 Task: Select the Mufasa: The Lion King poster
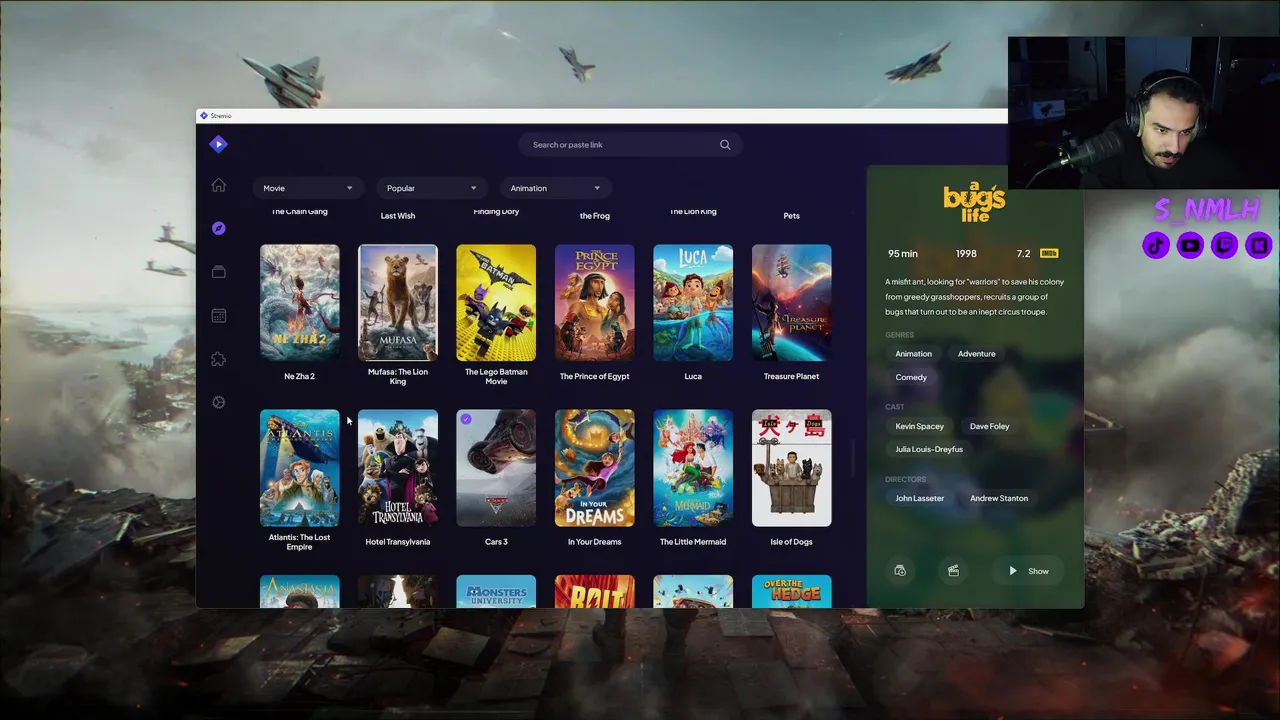(398, 302)
